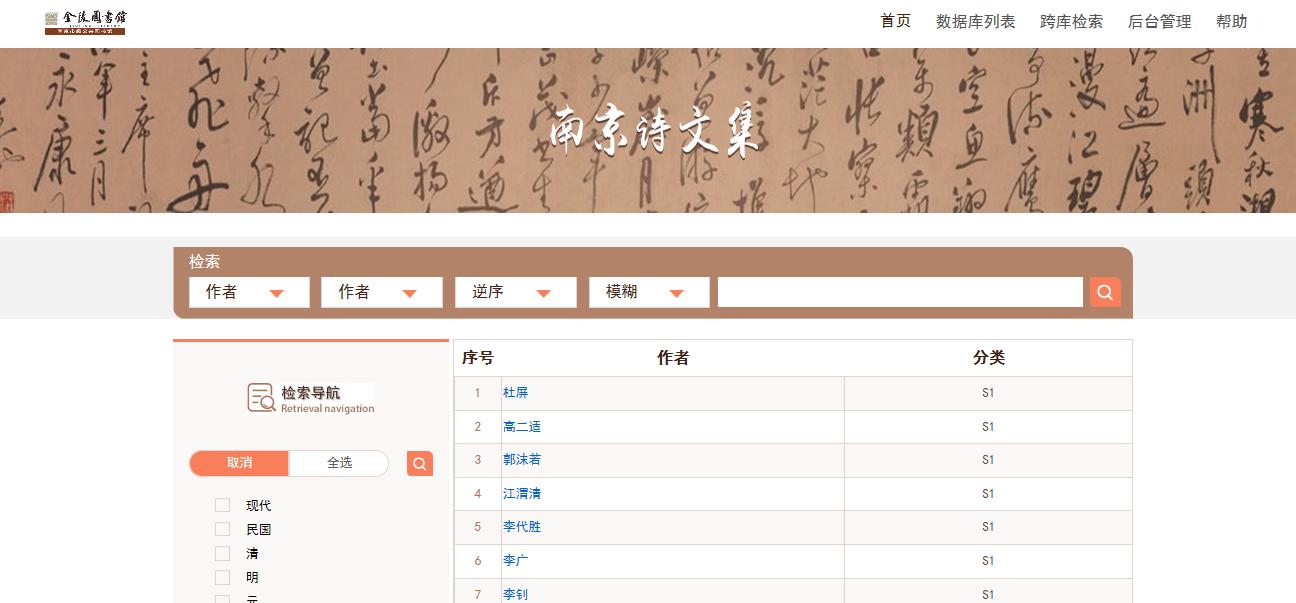Expand the 模糊 match mode dropdown

[649, 292]
